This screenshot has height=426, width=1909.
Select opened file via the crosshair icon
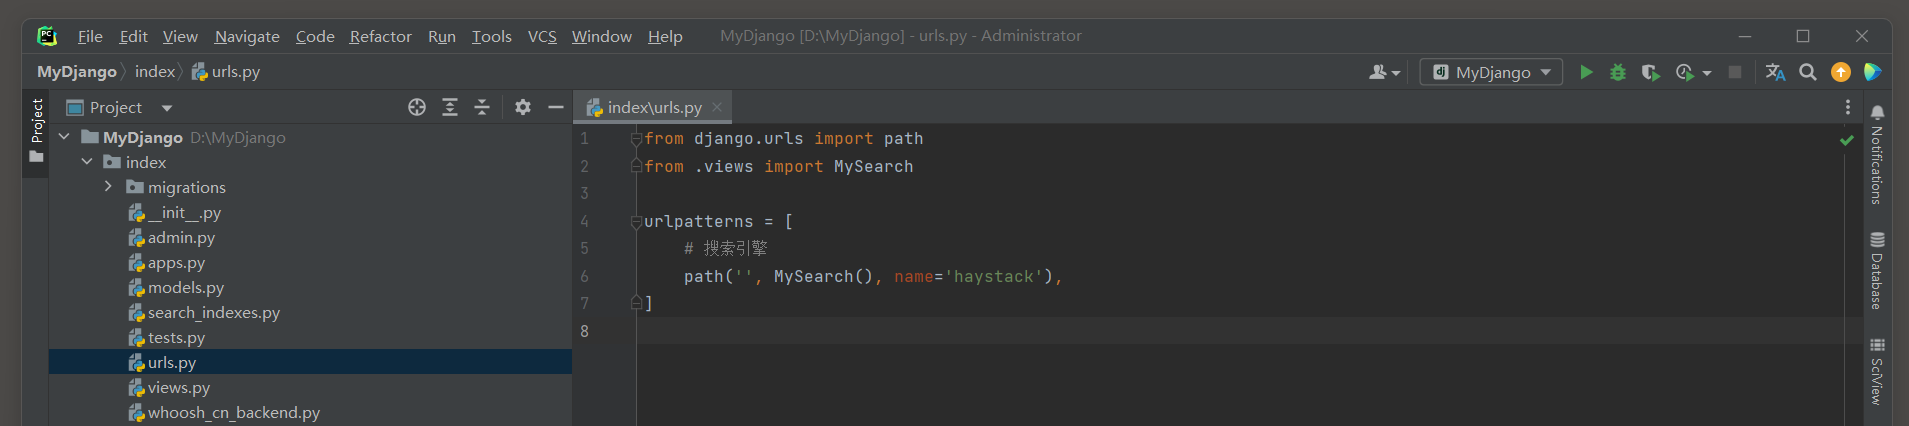pos(417,107)
